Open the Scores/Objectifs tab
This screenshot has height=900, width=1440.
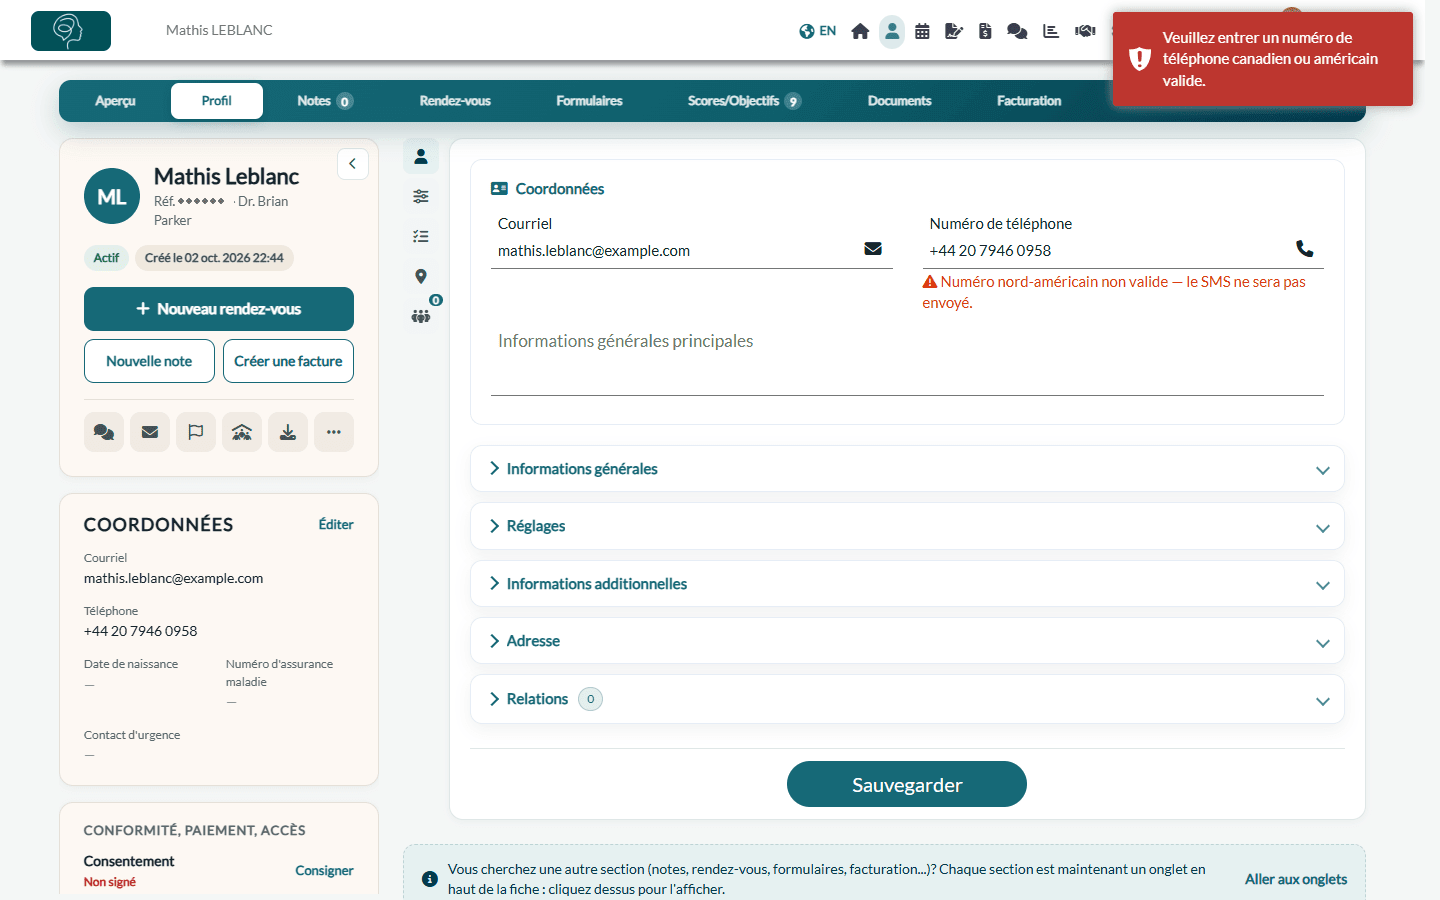click(x=745, y=101)
